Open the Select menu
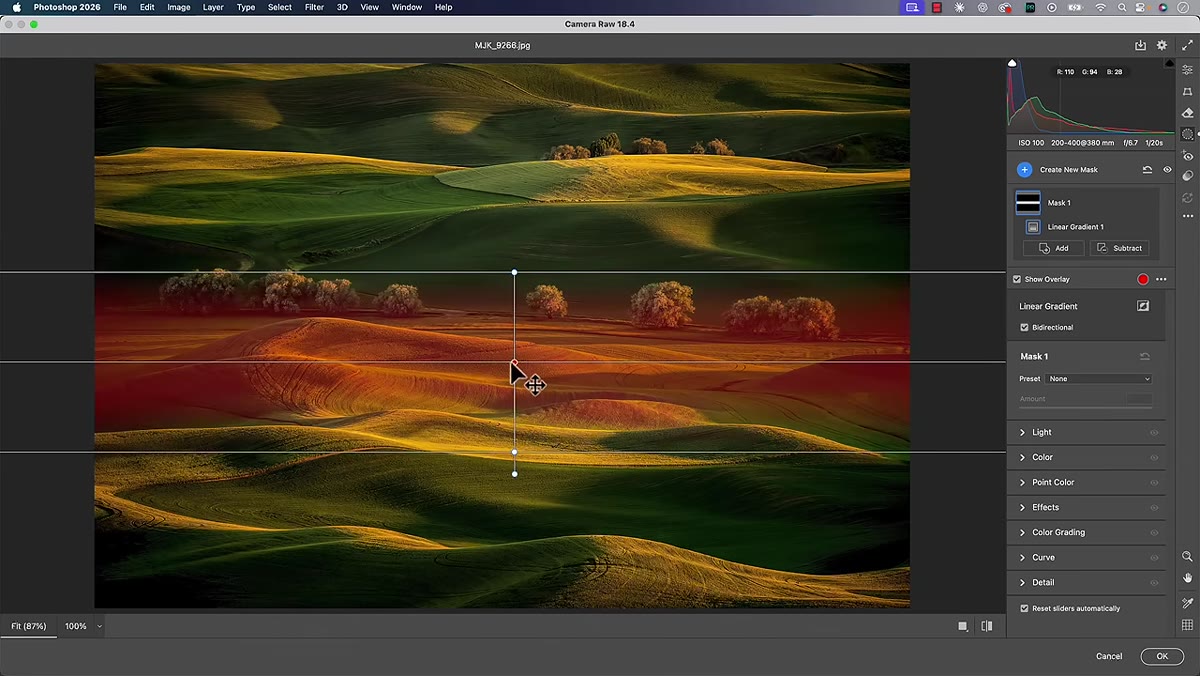 click(280, 7)
